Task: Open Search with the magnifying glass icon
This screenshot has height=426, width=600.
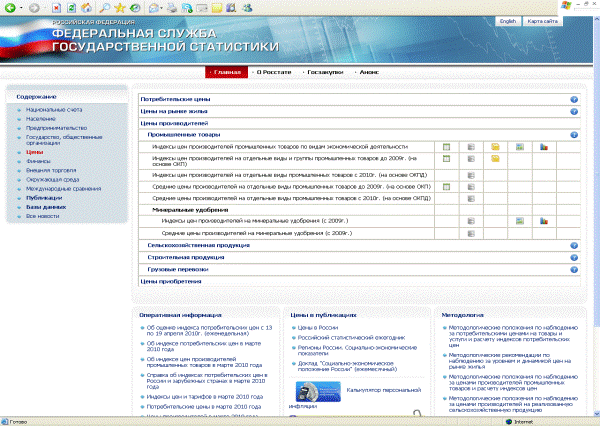Action: (x=104, y=7)
